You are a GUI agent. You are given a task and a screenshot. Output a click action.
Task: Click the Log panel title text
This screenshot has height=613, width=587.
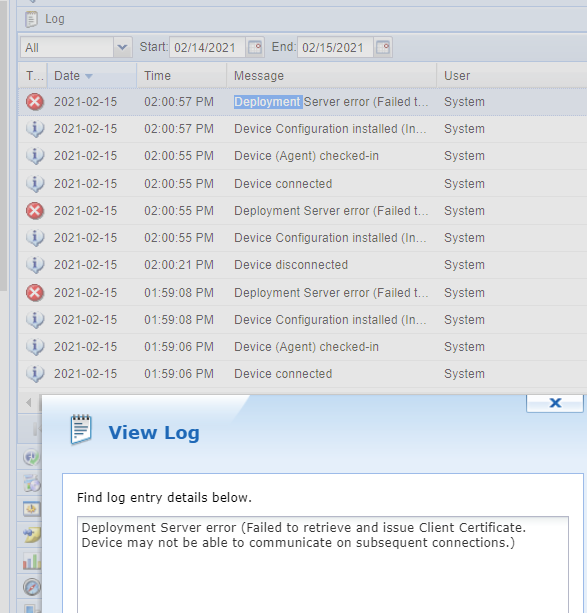[55, 19]
